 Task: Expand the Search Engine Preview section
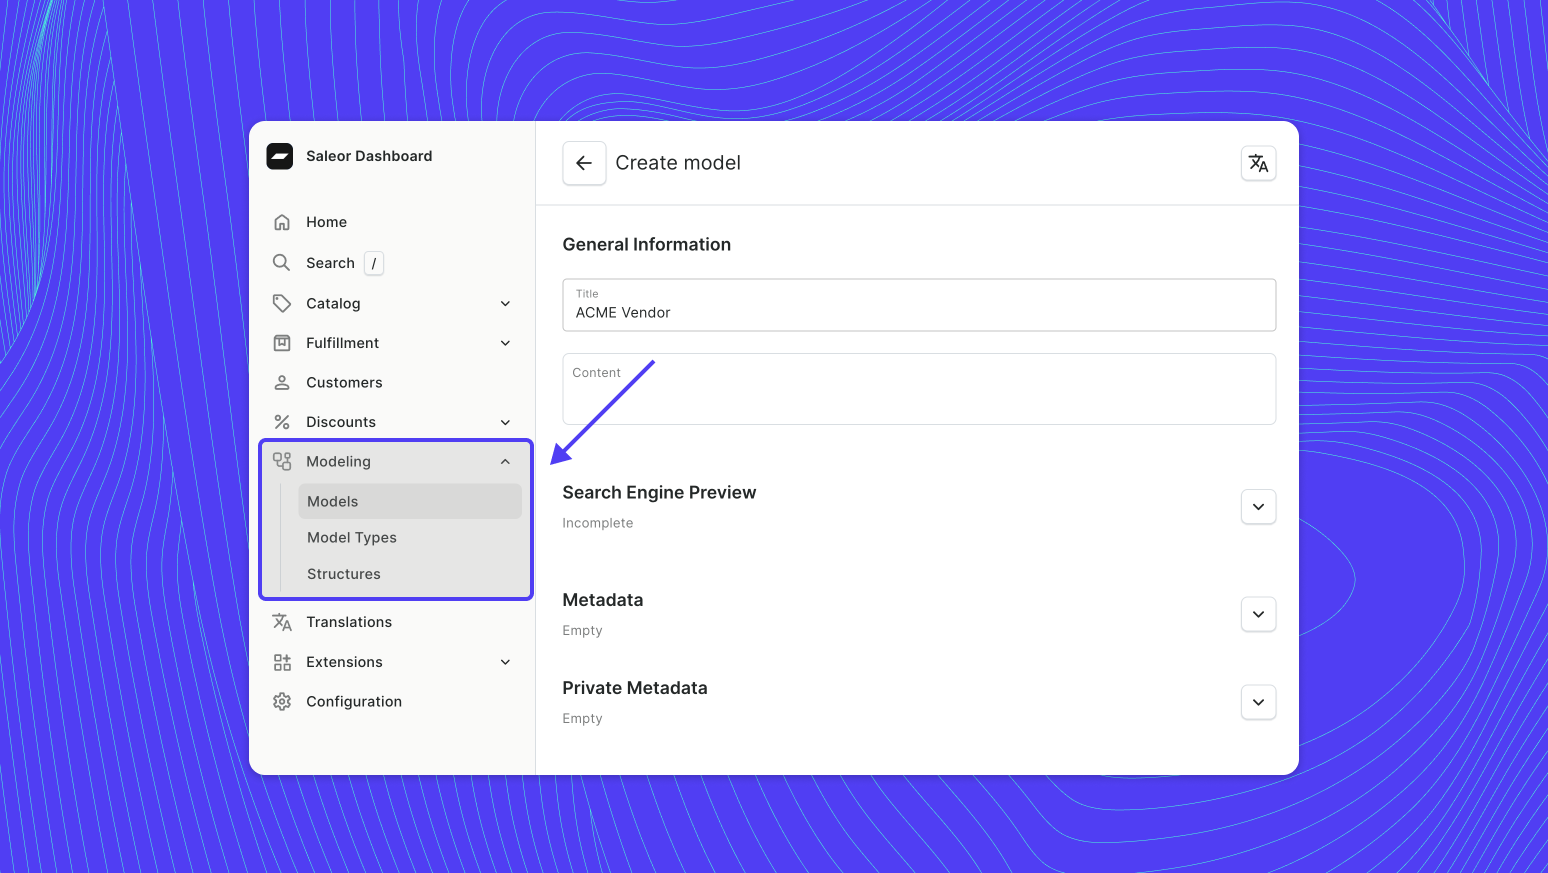[1258, 507]
